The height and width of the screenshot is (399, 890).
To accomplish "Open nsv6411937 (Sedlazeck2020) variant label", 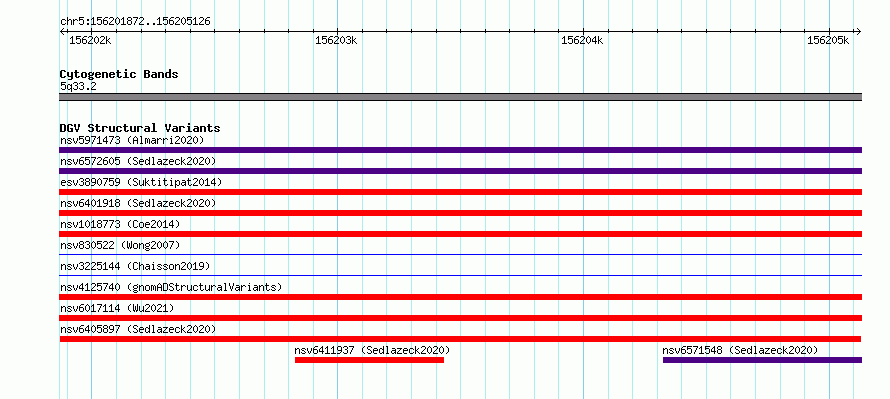I will coord(372,350).
